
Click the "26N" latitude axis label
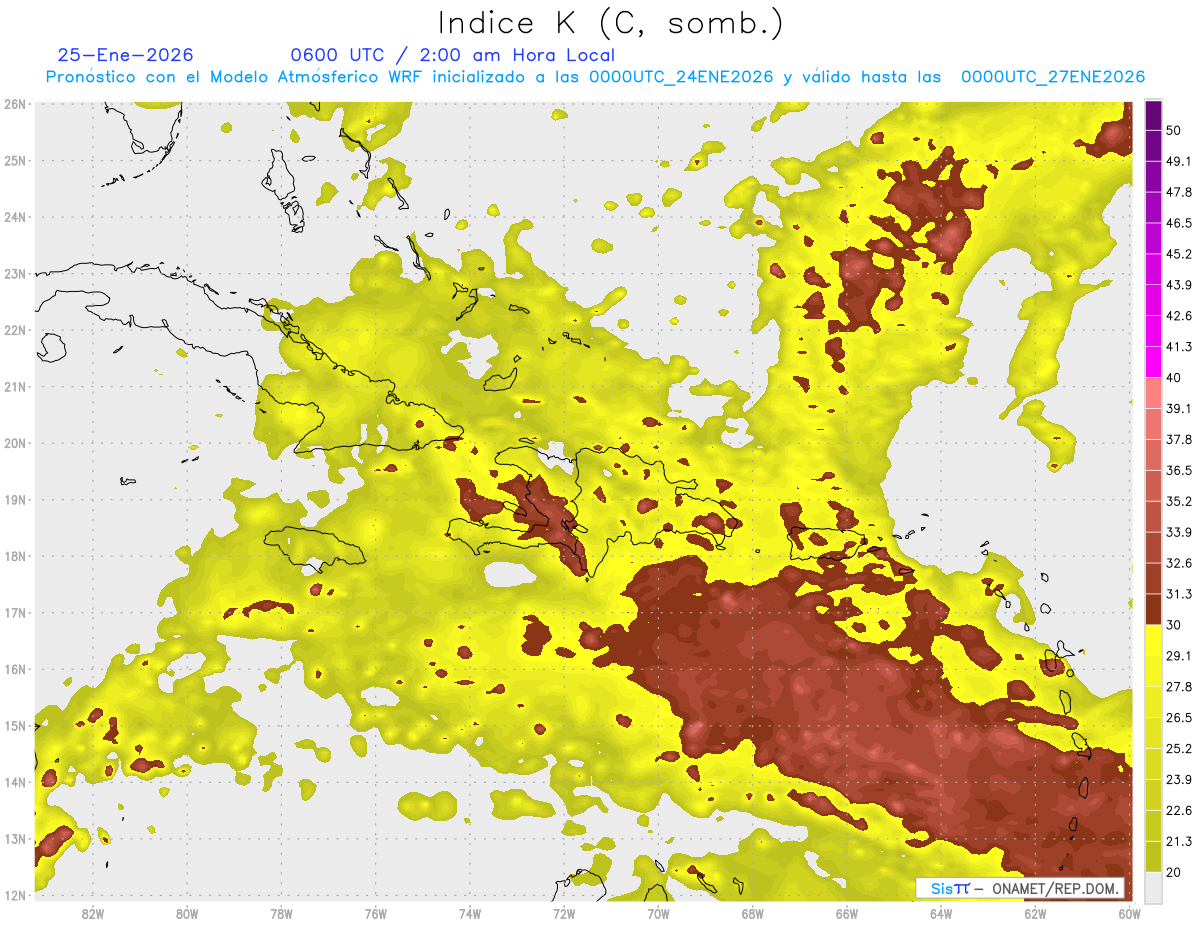click(x=15, y=104)
